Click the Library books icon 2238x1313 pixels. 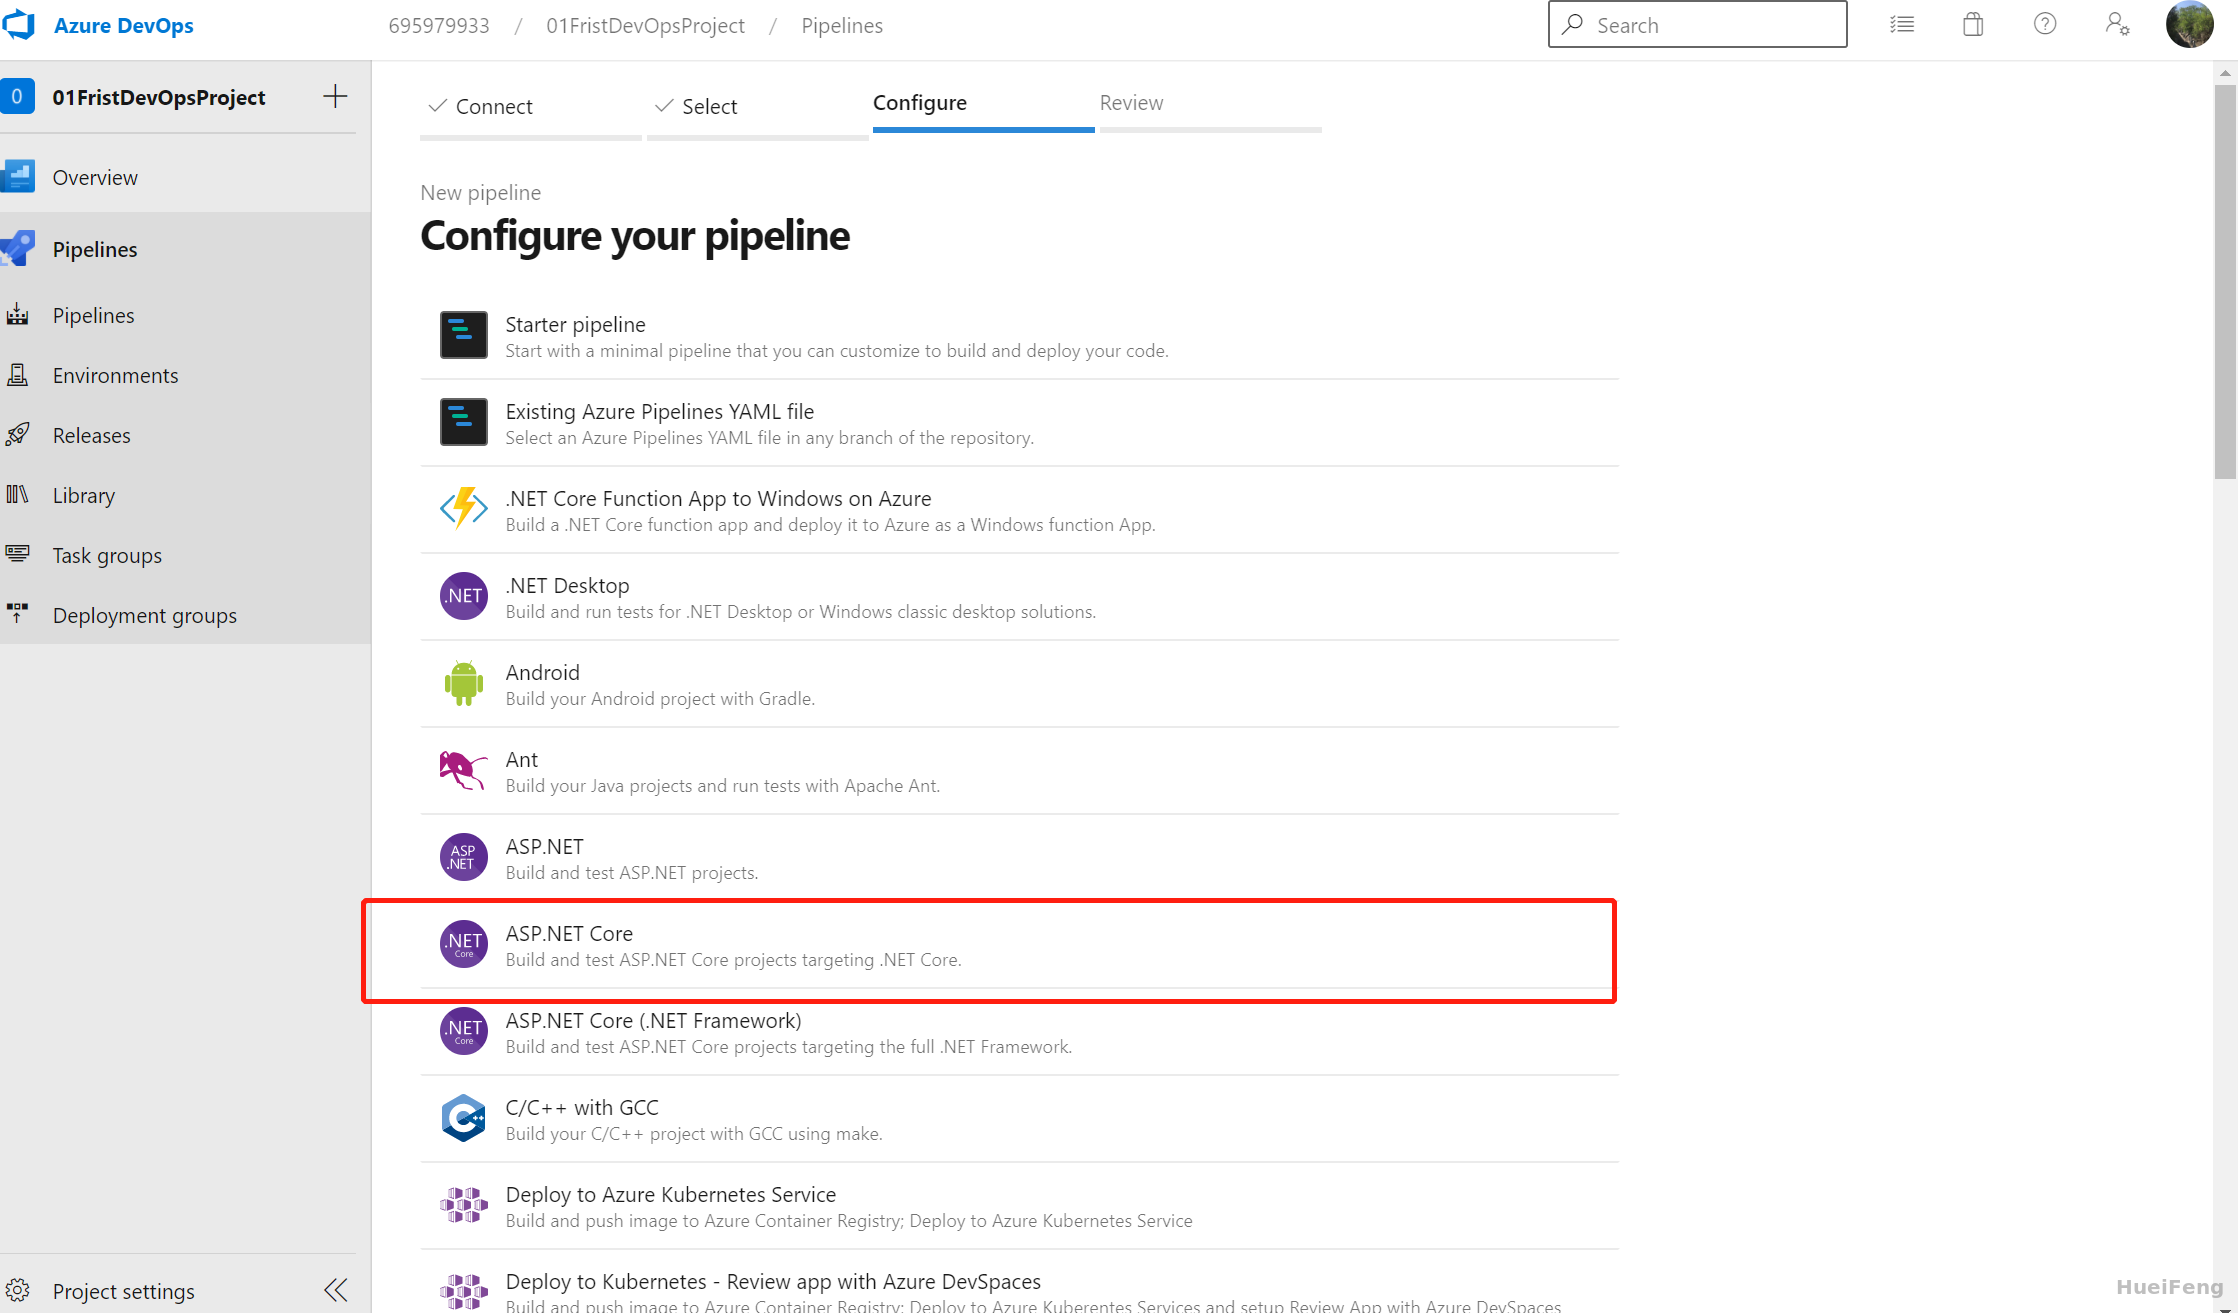[x=18, y=495]
